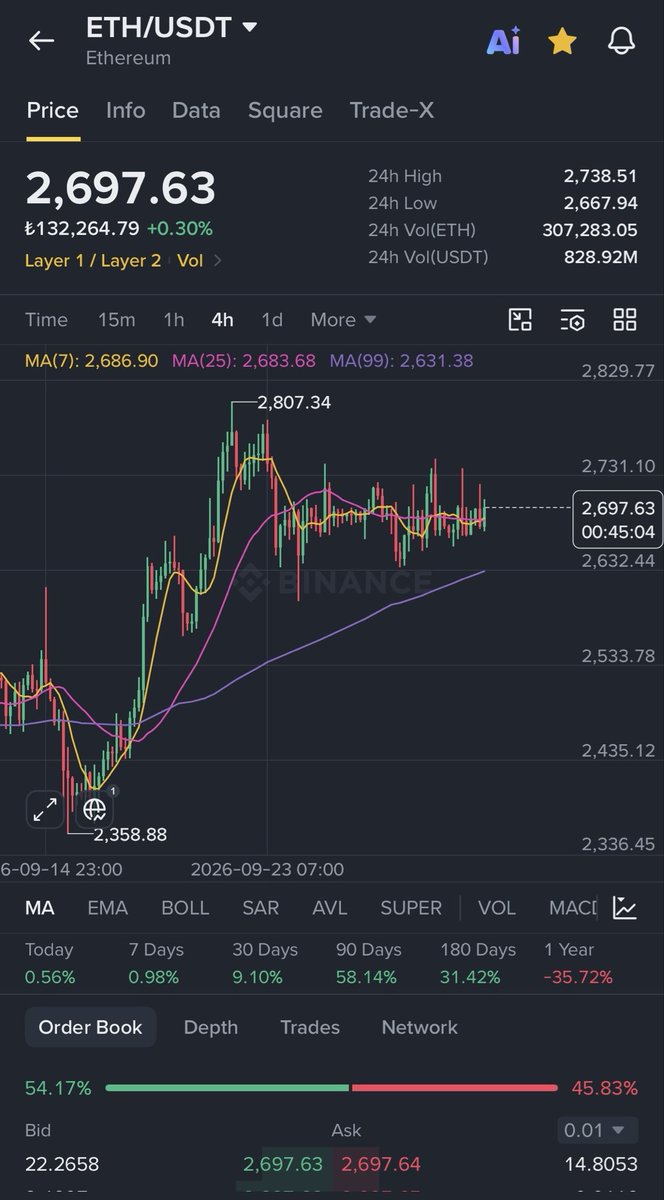Switch to the Depth tab
This screenshot has width=664, height=1200.
[x=211, y=1027]
